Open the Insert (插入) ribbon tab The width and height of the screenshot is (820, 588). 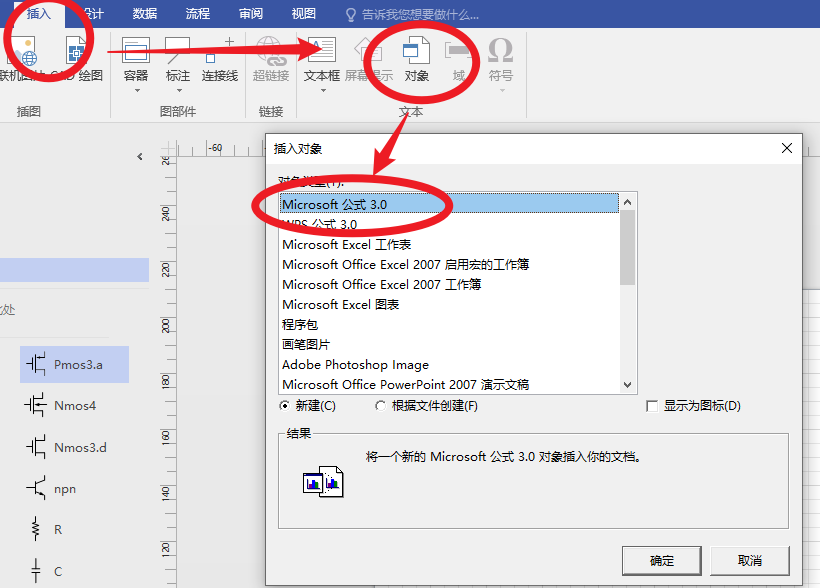click(39, 14)
